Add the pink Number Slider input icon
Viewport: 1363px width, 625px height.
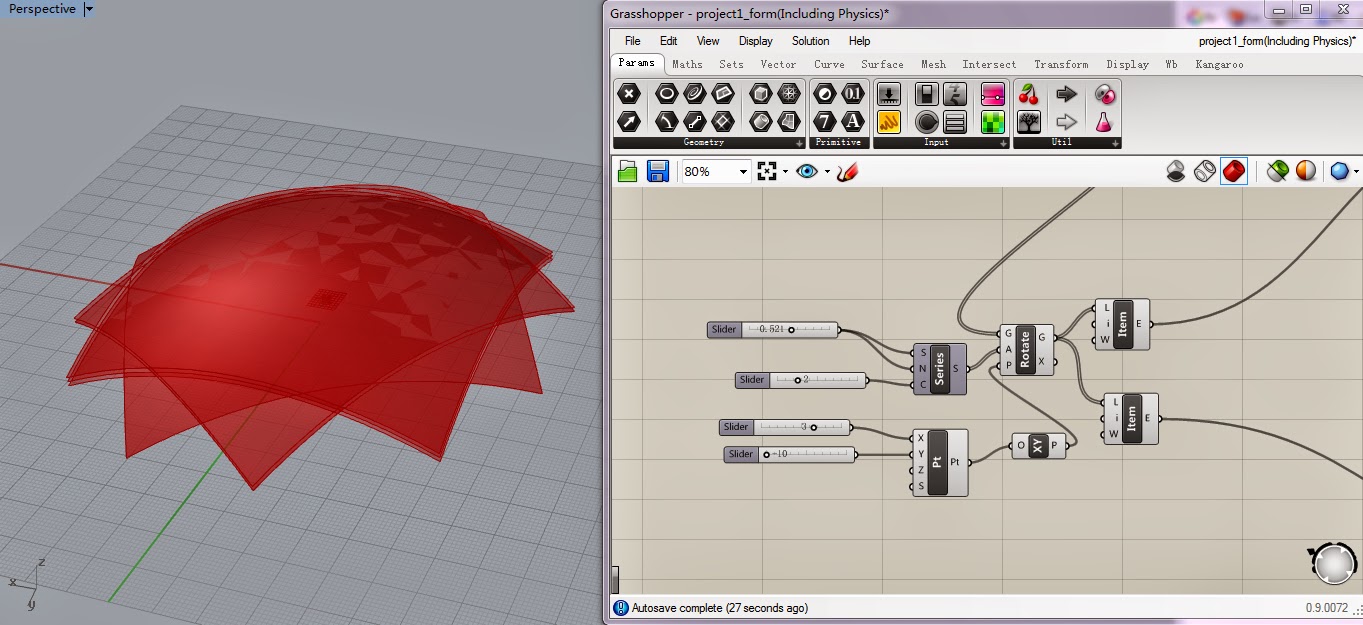(993, 94)
